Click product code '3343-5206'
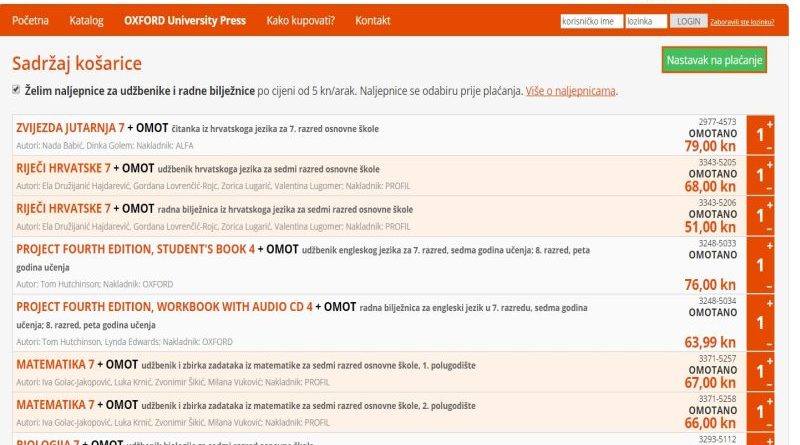800x445 pixels. (717, 203)
